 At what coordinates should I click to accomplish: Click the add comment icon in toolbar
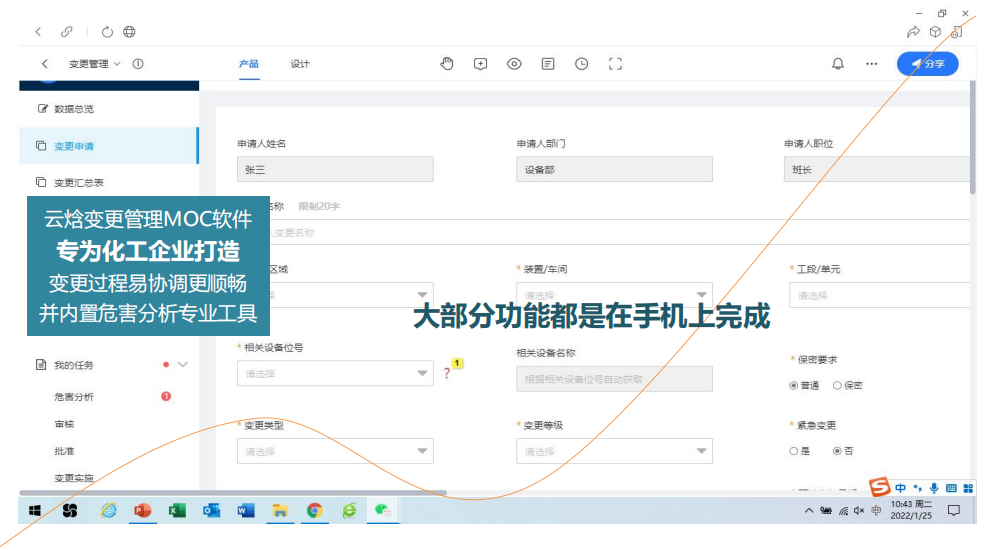480,64
